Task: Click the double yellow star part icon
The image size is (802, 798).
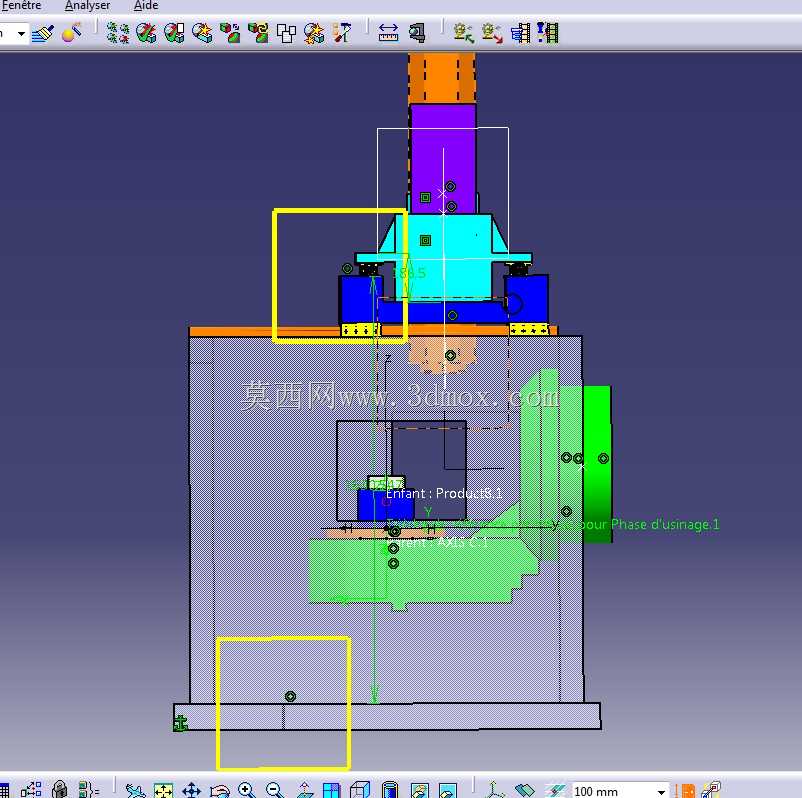Action: pyautogui.click(x=314, y=33)
